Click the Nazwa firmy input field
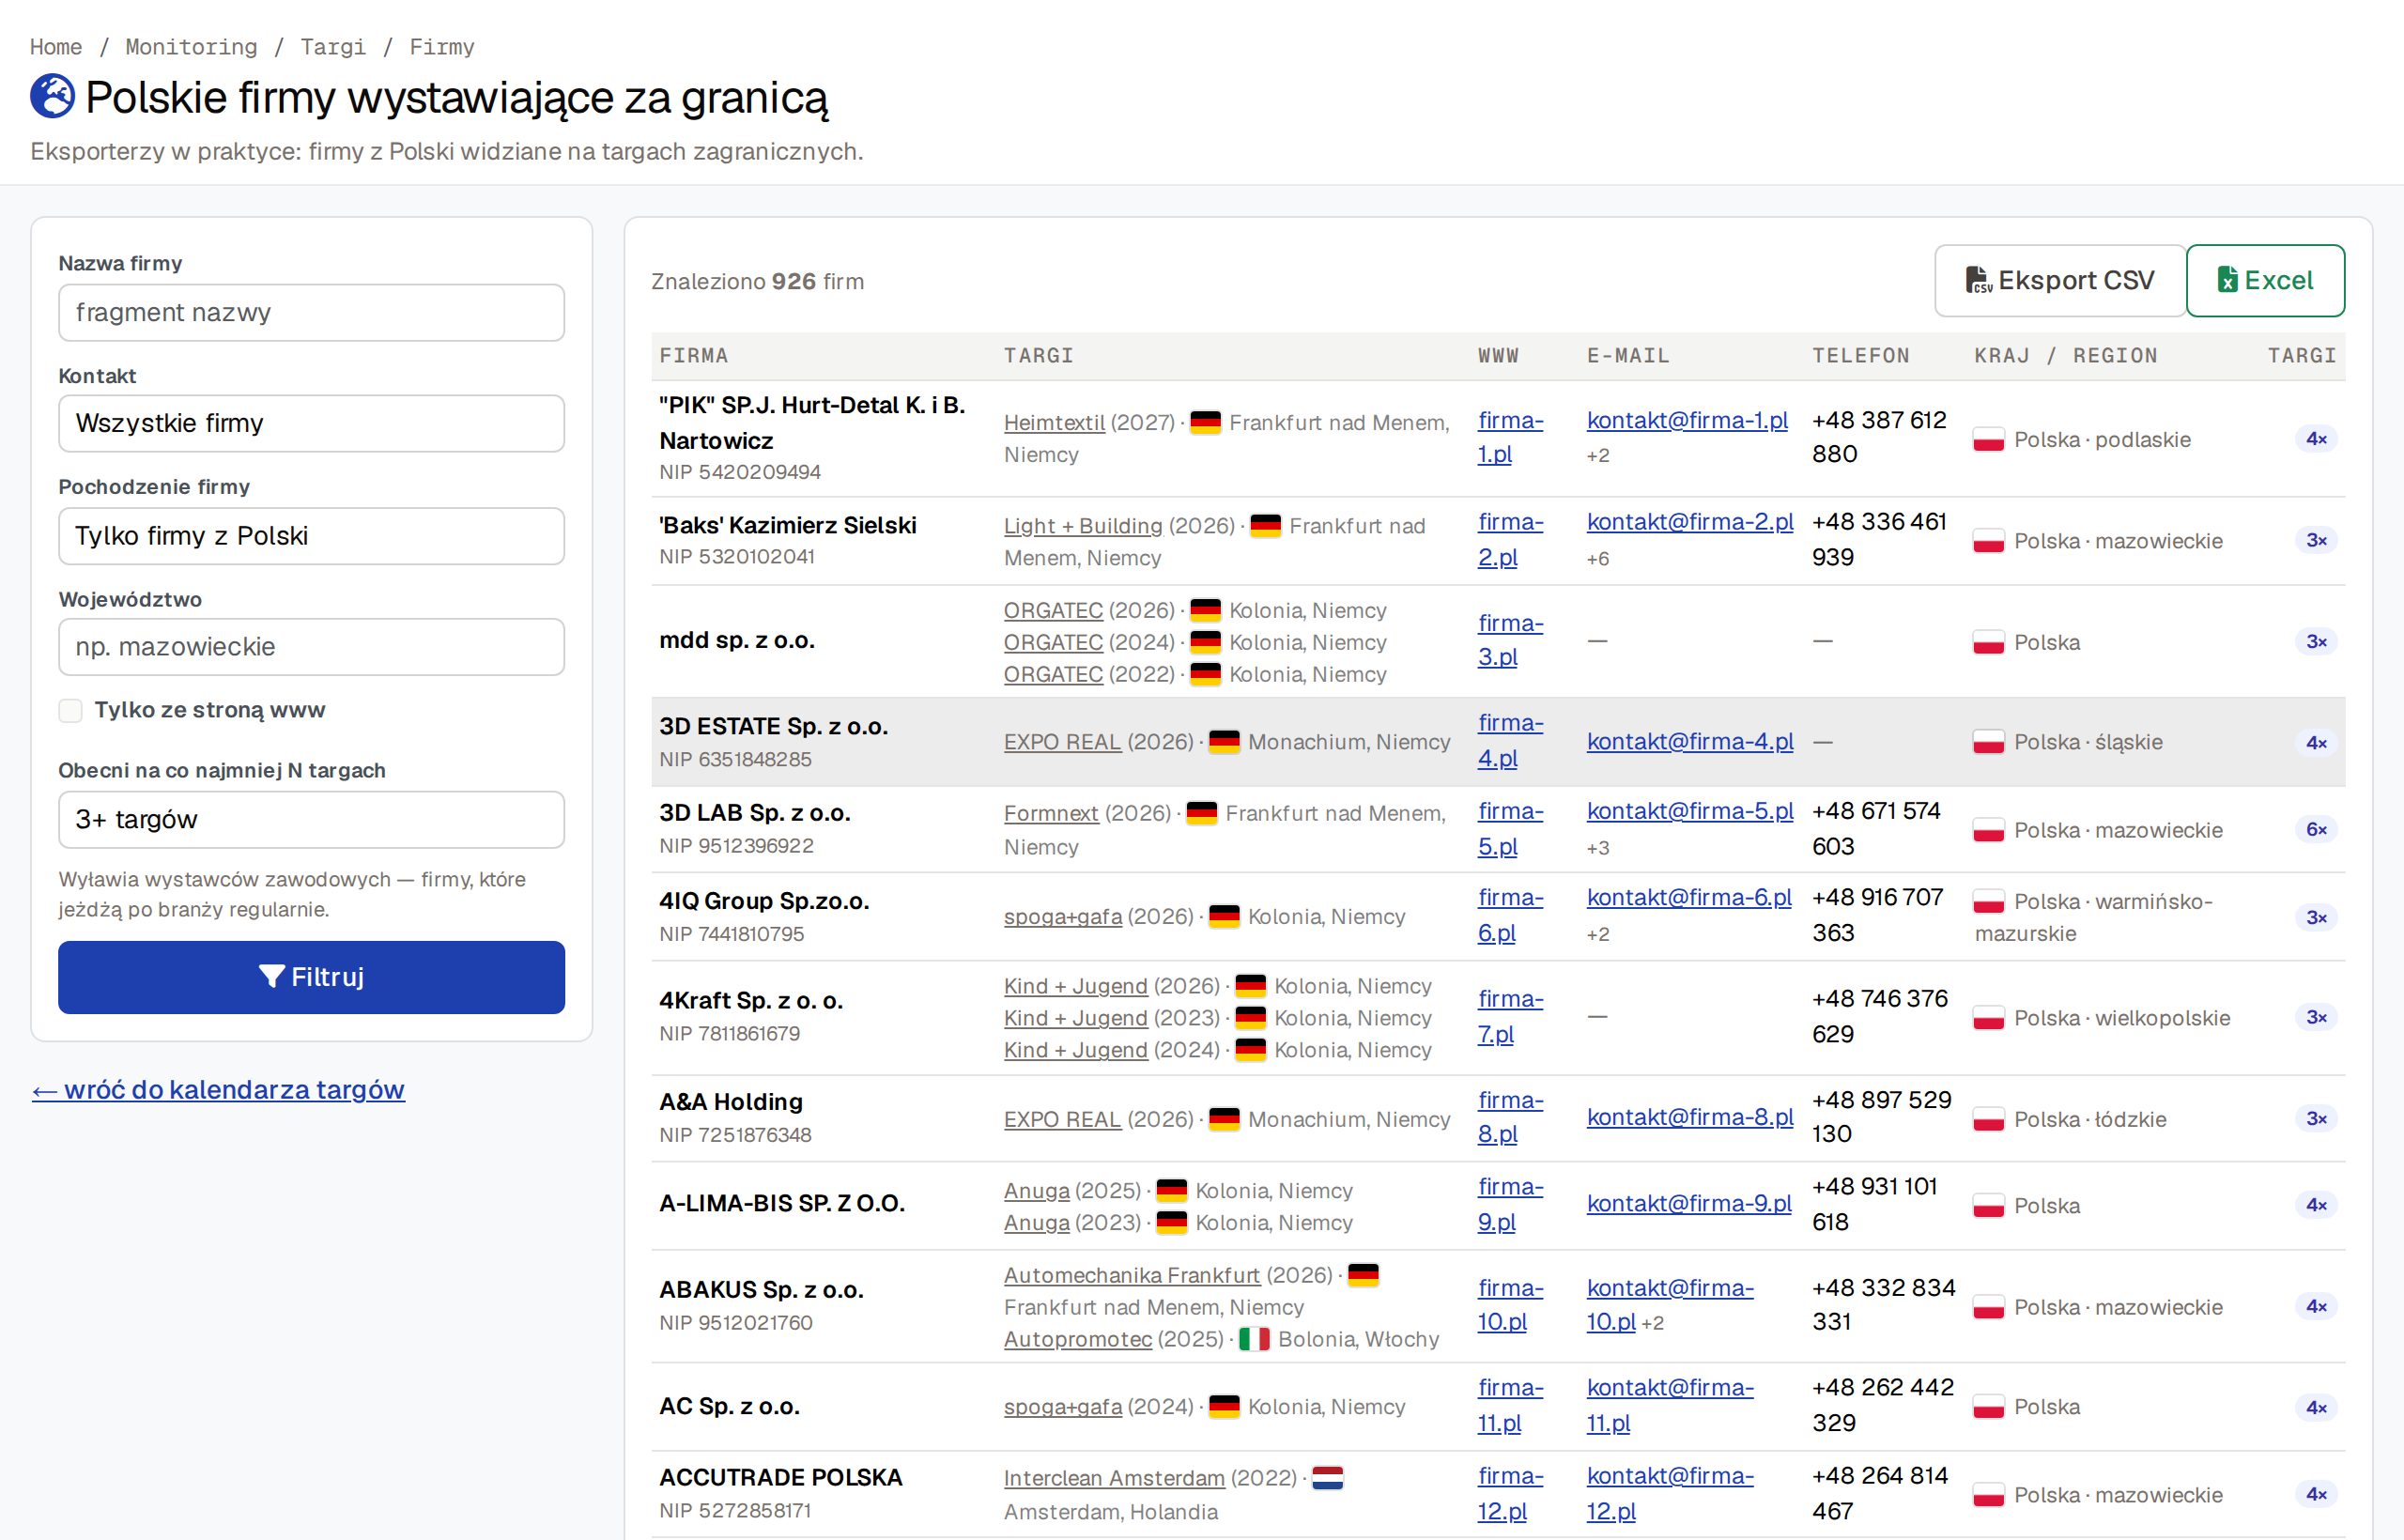The image size is (2404, 1540). [x=311, y=313]
